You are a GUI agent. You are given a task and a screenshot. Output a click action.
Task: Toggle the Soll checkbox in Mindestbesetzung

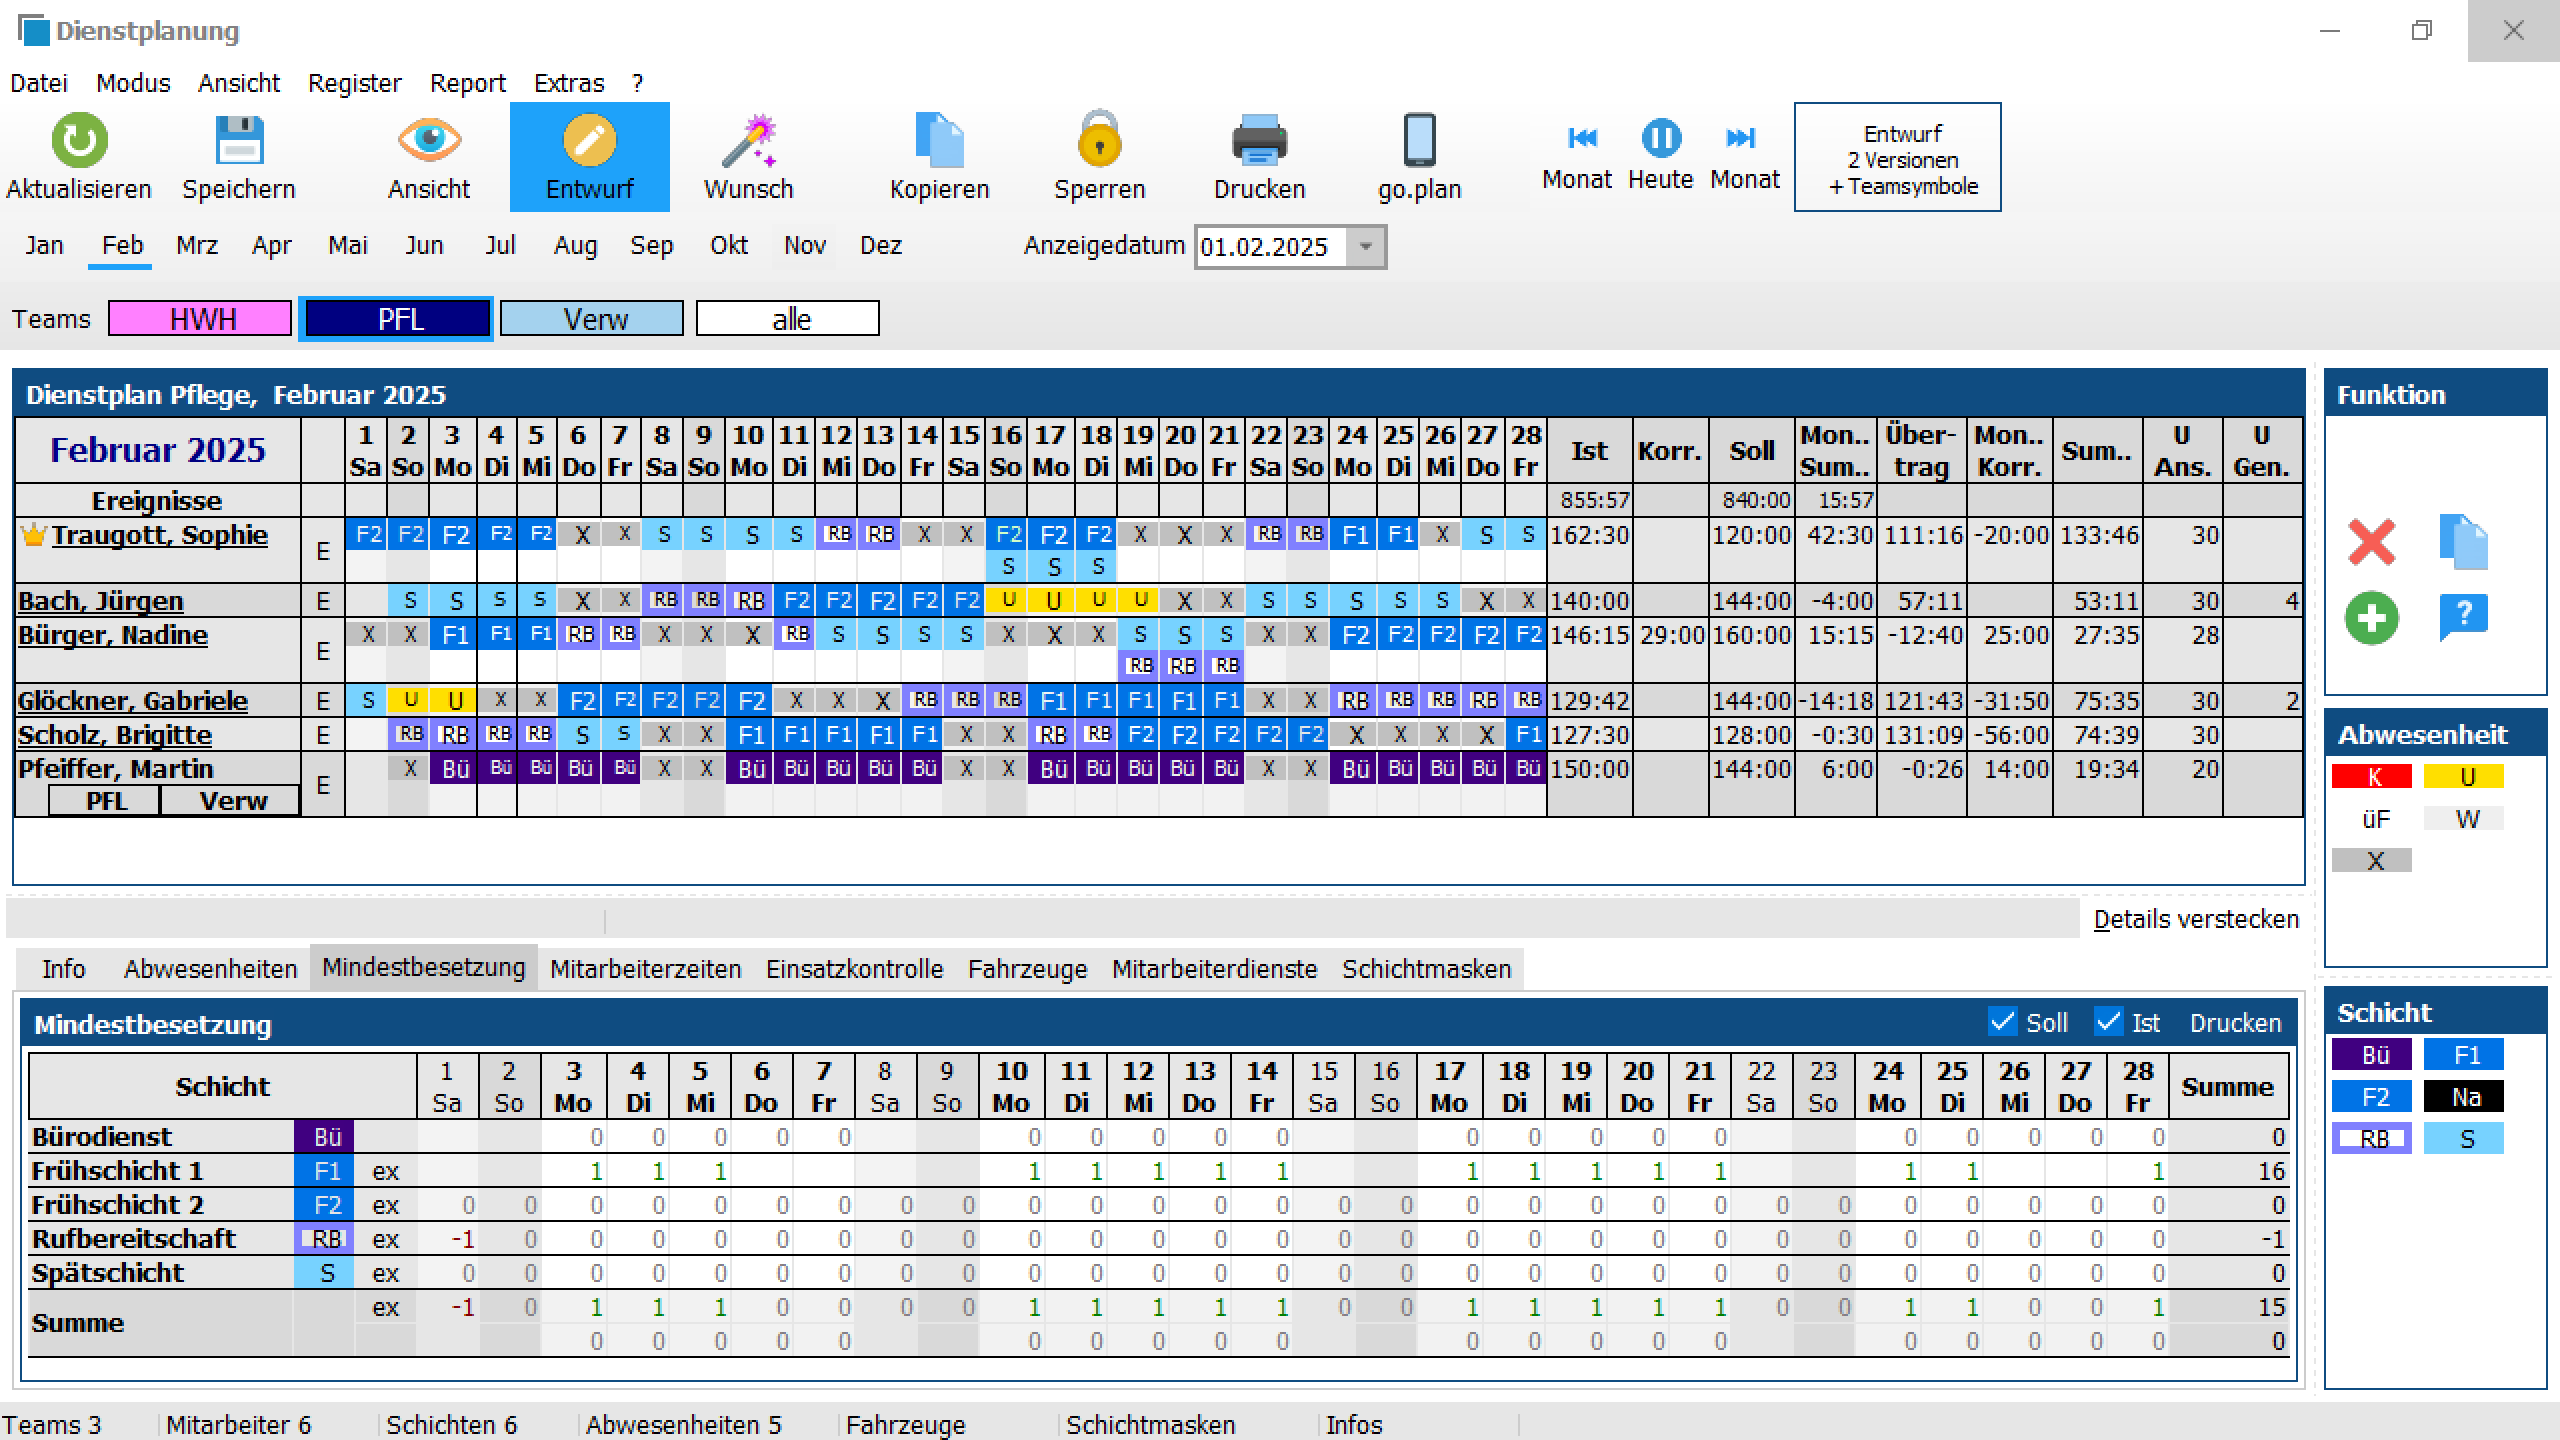tap(1997, 1023)
